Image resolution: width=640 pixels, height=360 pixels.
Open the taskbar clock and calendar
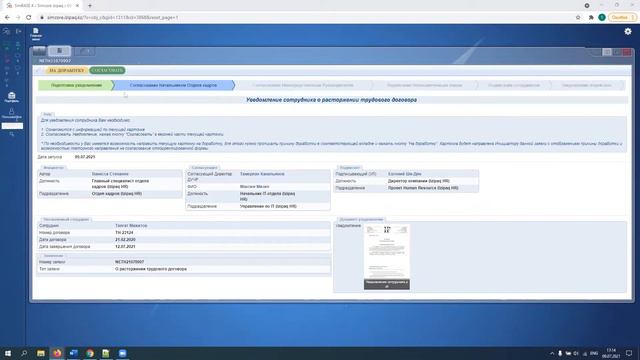coord(611,353)
